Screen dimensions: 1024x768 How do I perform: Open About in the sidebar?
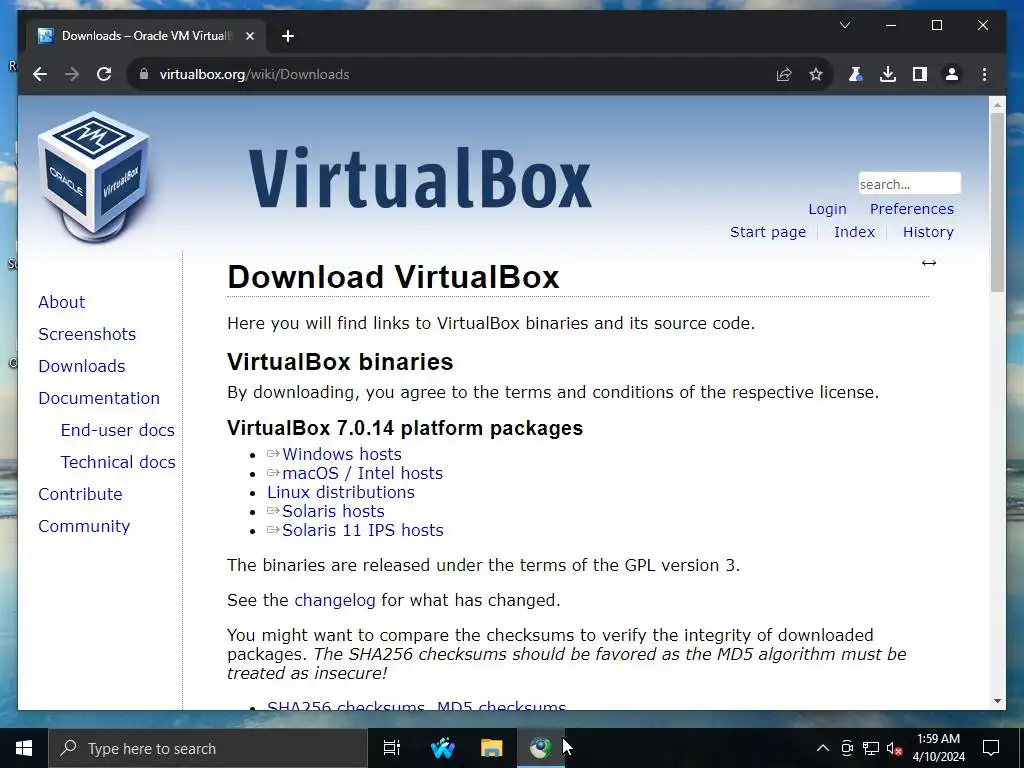(61, 302)
